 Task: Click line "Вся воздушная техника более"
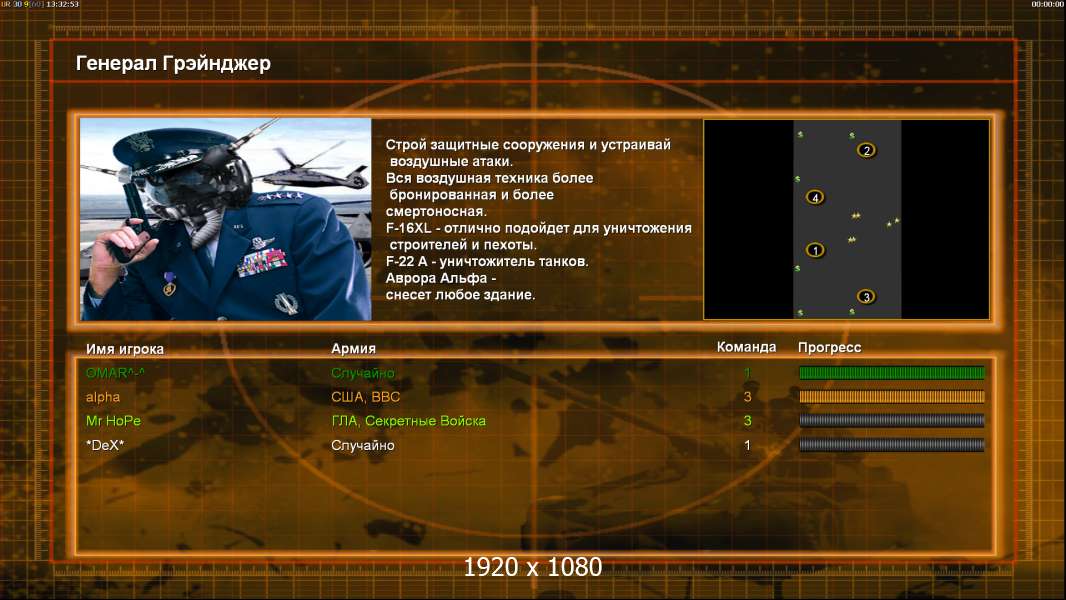[x=489, y=178]
